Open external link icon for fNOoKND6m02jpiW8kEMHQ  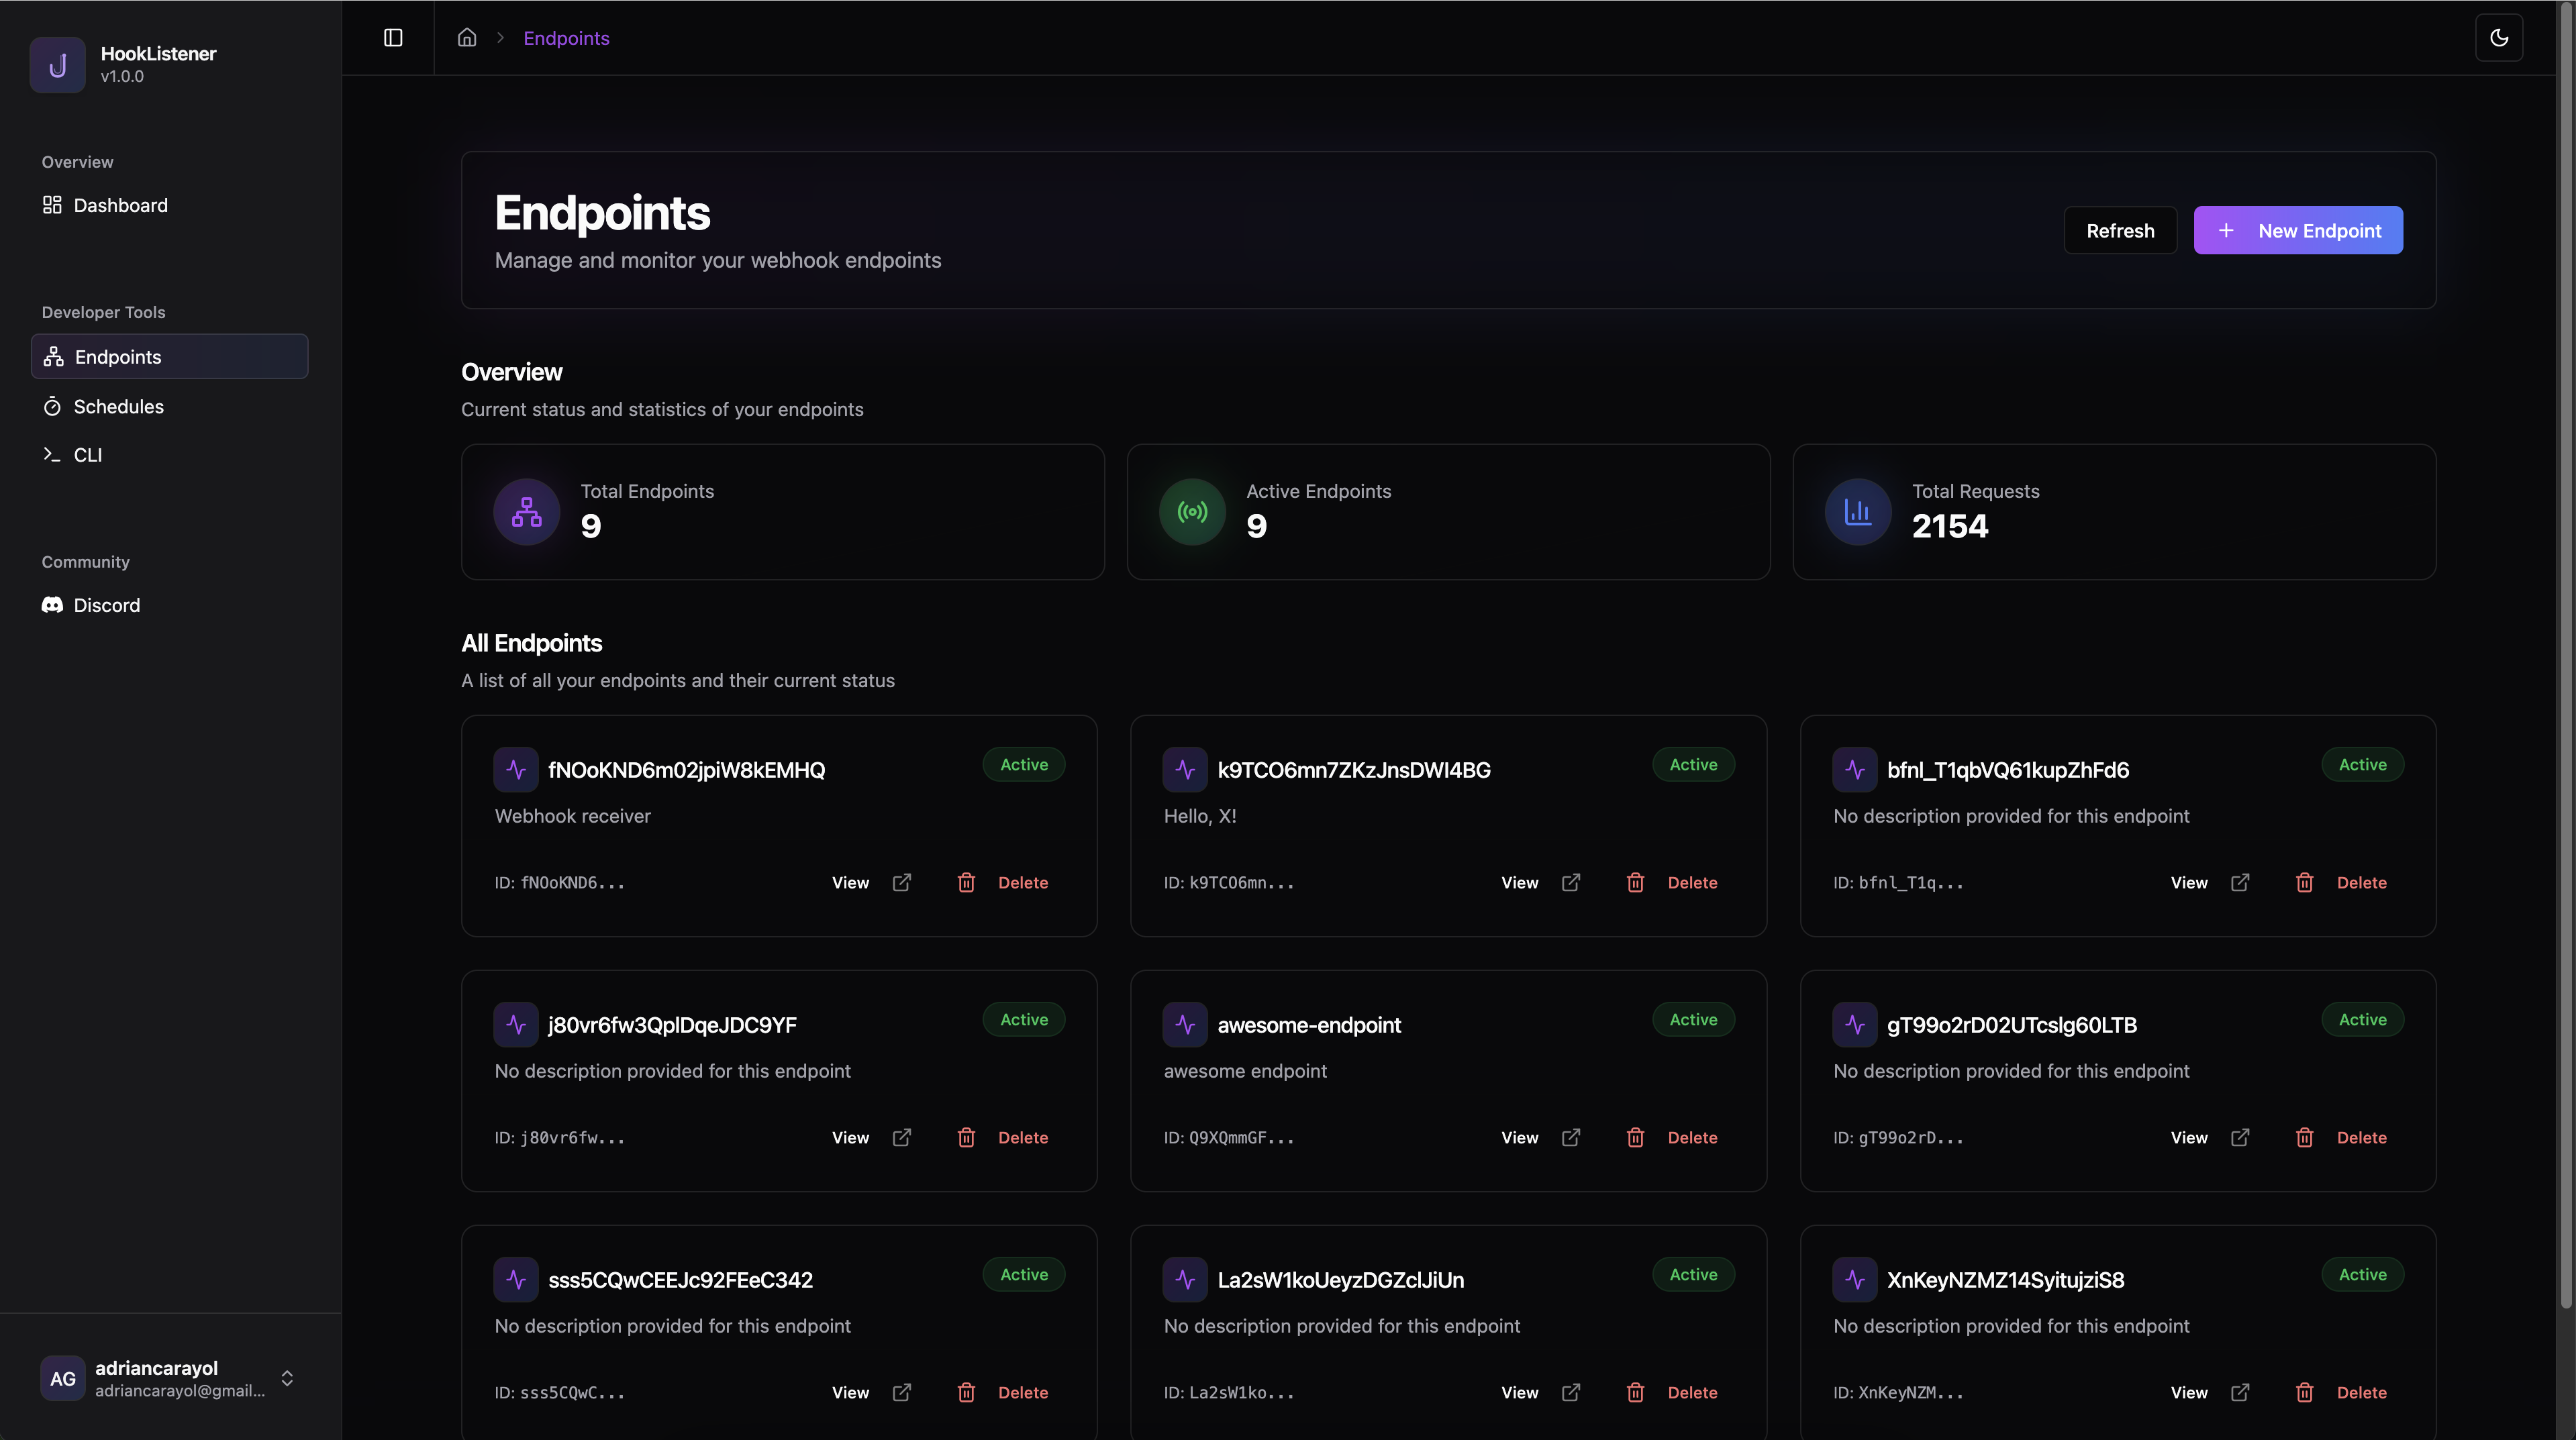pos(901,882)
